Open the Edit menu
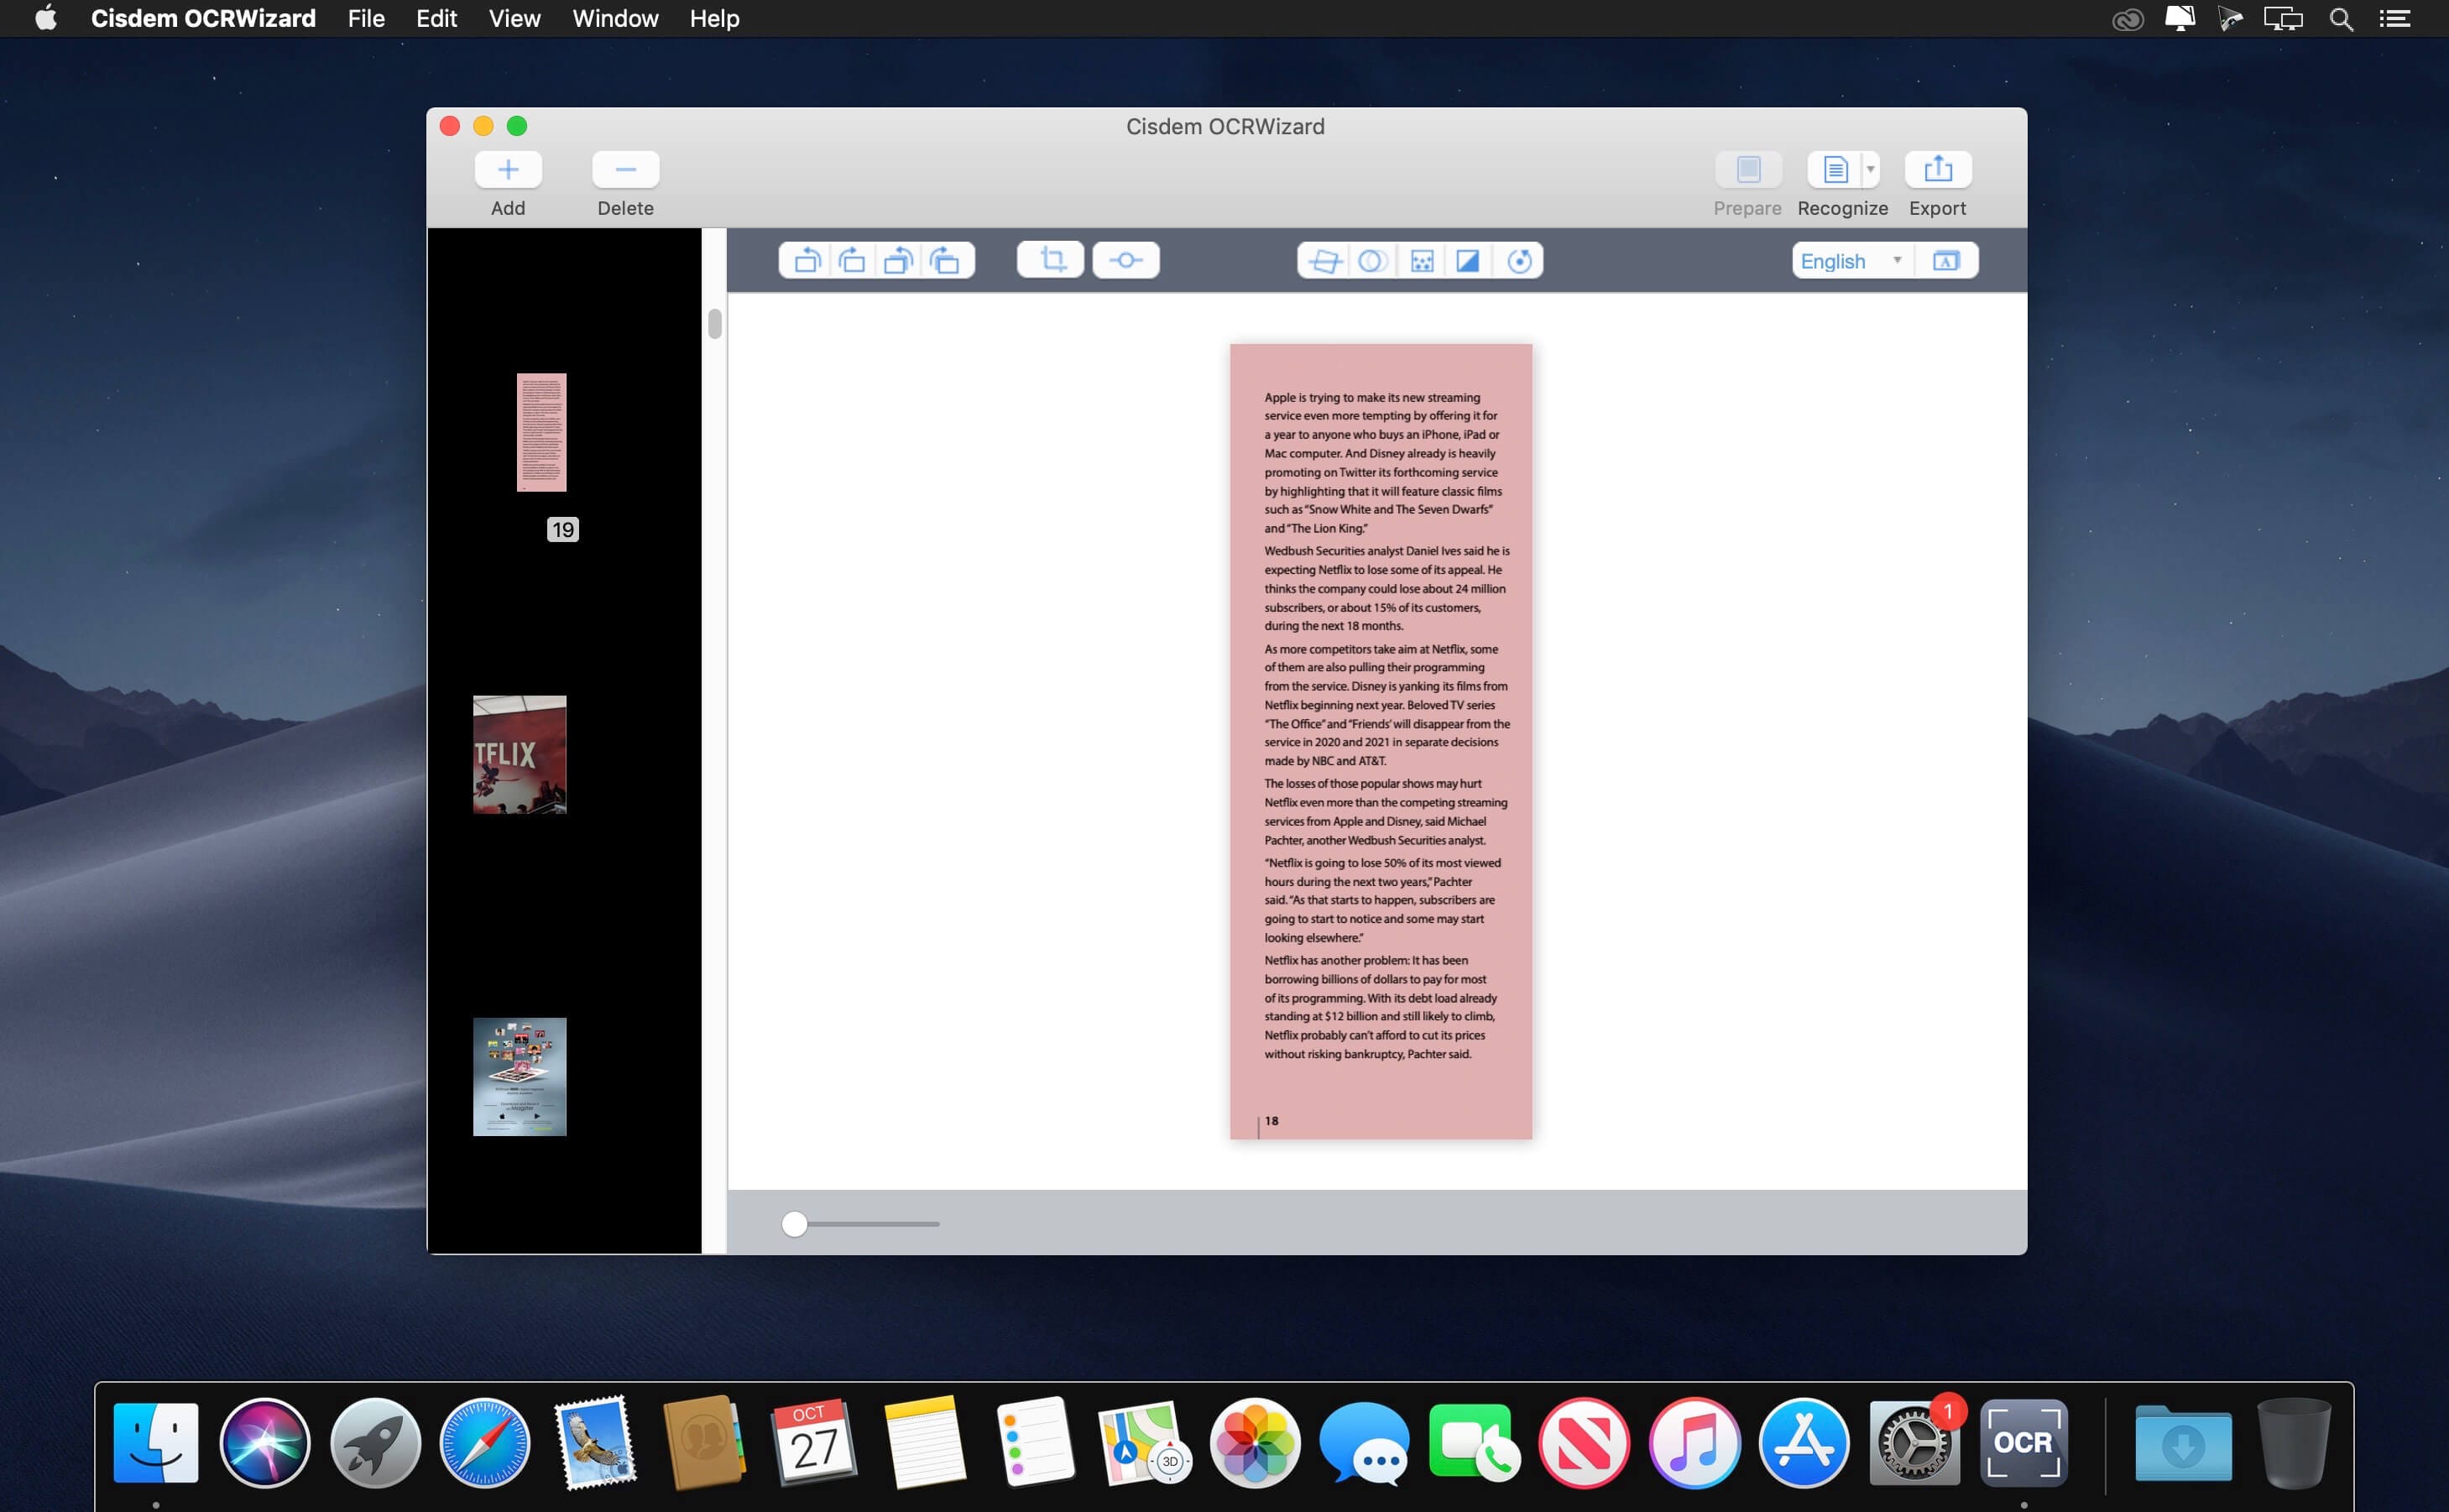This screenshot has width=2449, height=1512. (x=436, y=18)
